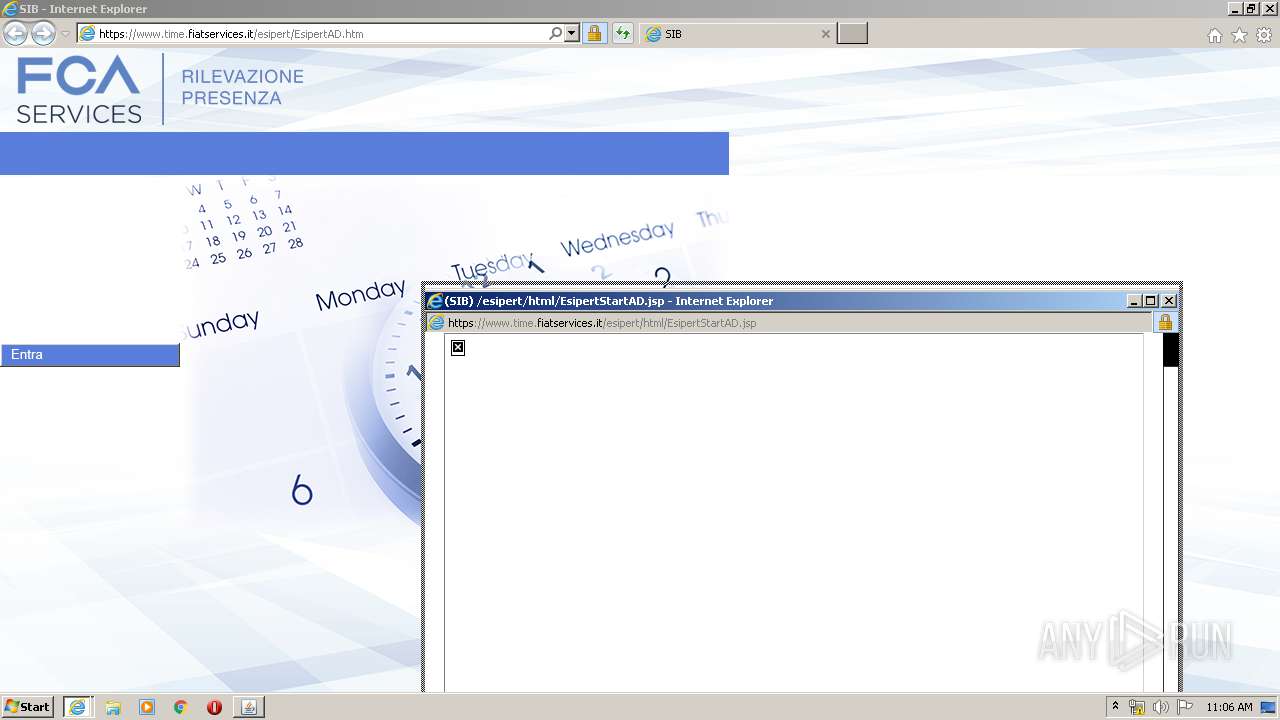The height and width of the screenshot is (720, 1280).
Task: Minimize the EsipertStartAD popup window
Action: pyautogui.click(x=1134, y=301)
